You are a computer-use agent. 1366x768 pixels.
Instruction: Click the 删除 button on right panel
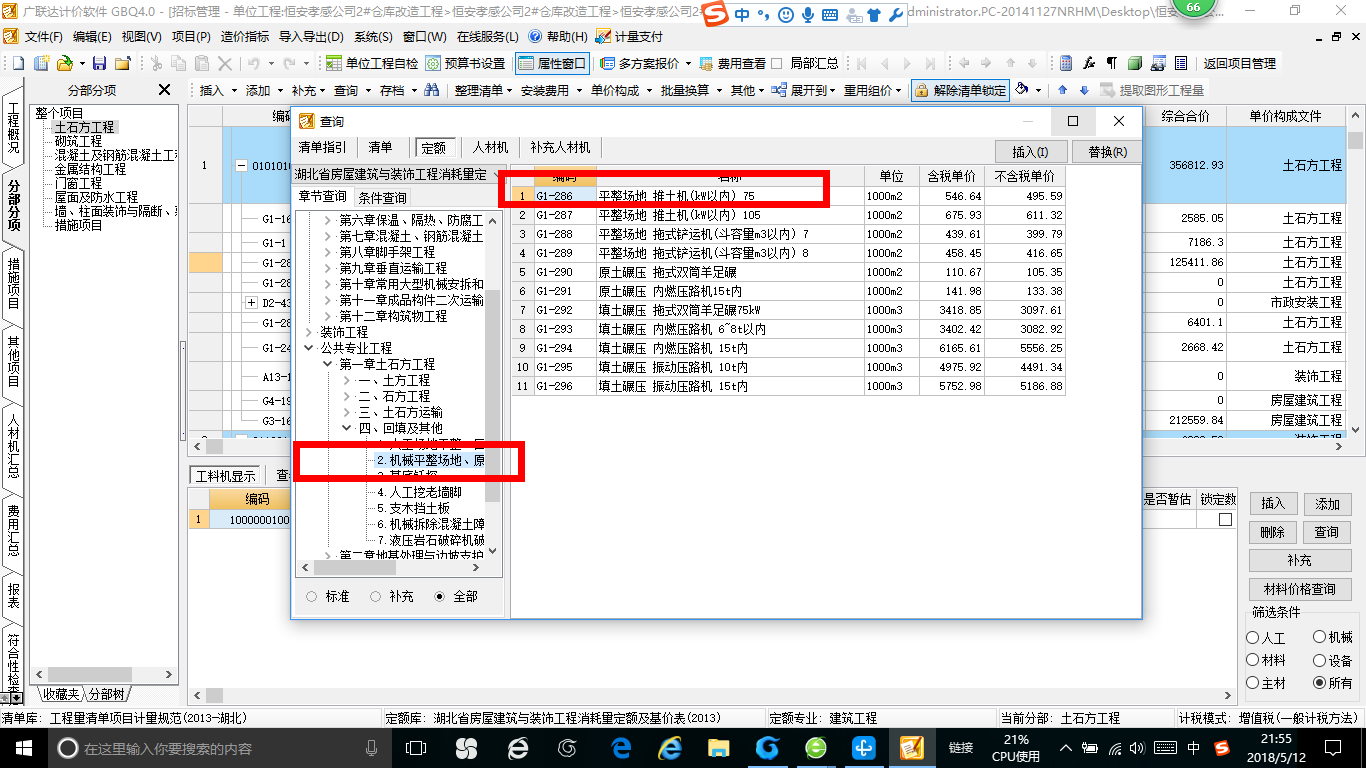[1273, 532]
